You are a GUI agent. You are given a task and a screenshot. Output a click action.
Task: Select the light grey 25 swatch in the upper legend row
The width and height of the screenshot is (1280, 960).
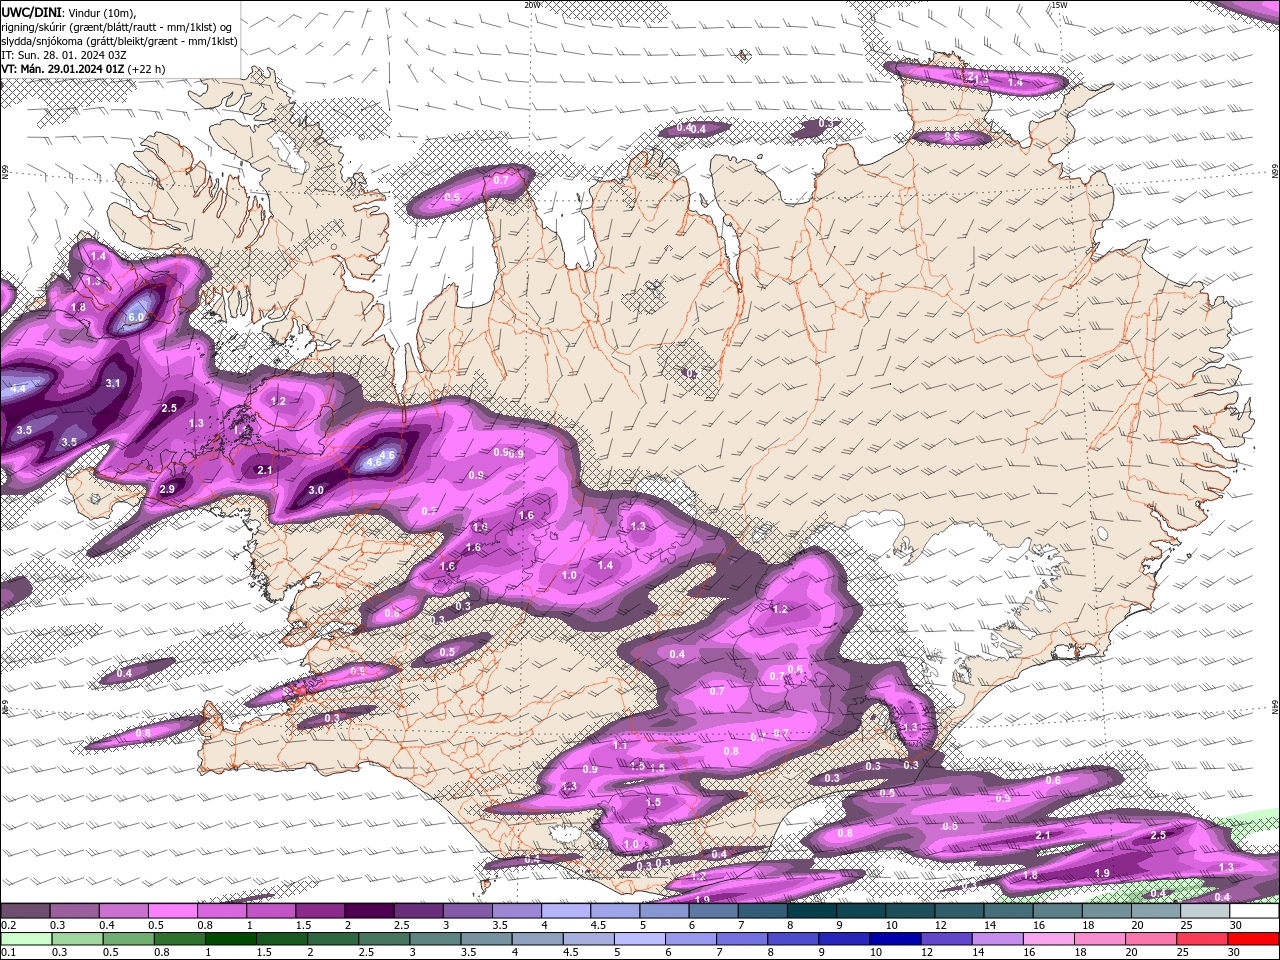point(1206,911)
